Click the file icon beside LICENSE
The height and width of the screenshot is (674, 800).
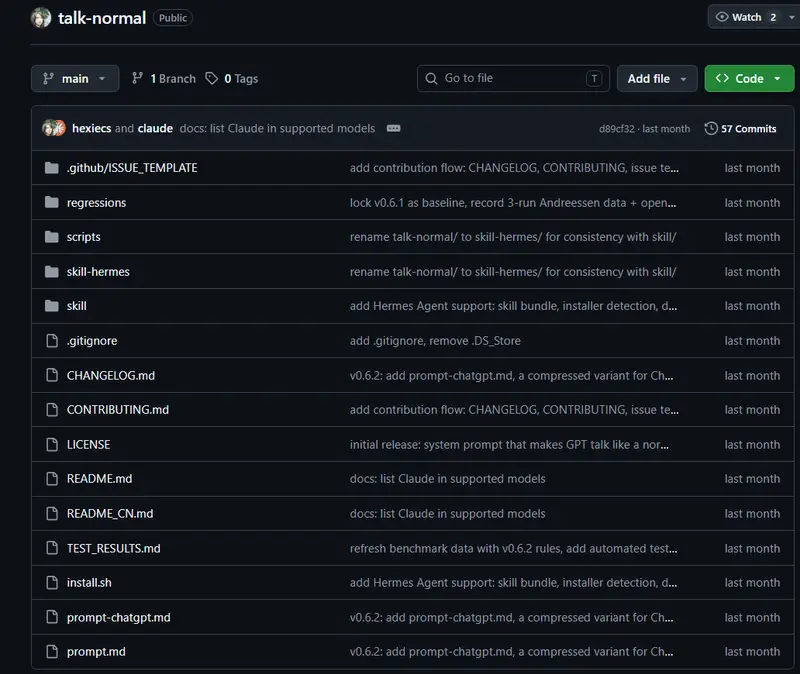pyautogui.click(x=52, y=444)
